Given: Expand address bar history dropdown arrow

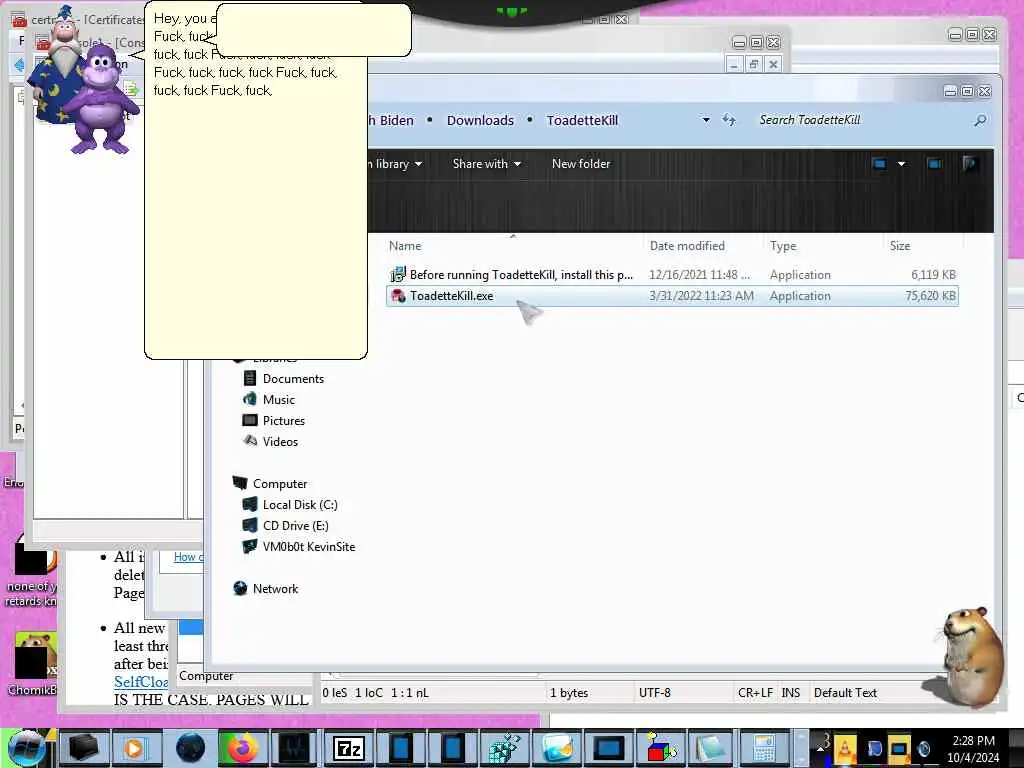Looking at the screenshot, I should pyautogui.click(x=706, y=120).
